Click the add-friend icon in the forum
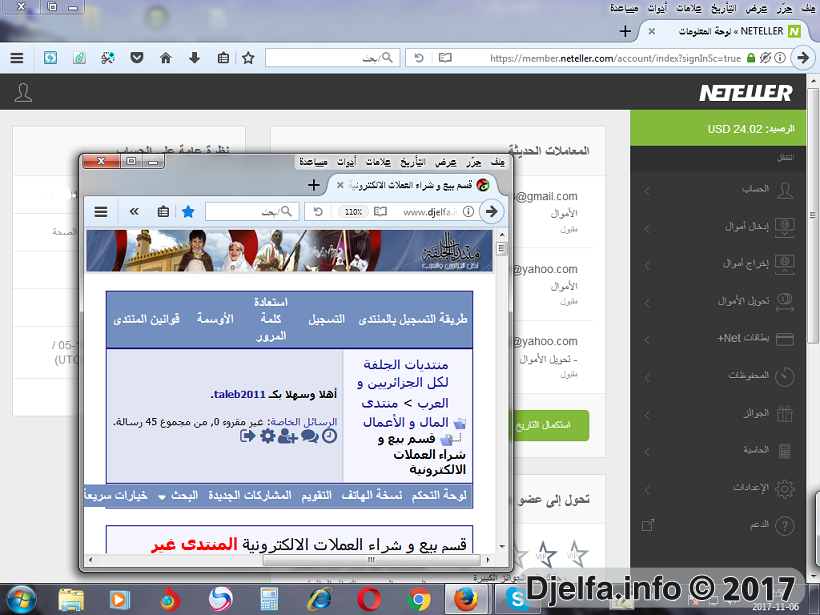Screen dimensions: 820x615 (x=288, y=436)
